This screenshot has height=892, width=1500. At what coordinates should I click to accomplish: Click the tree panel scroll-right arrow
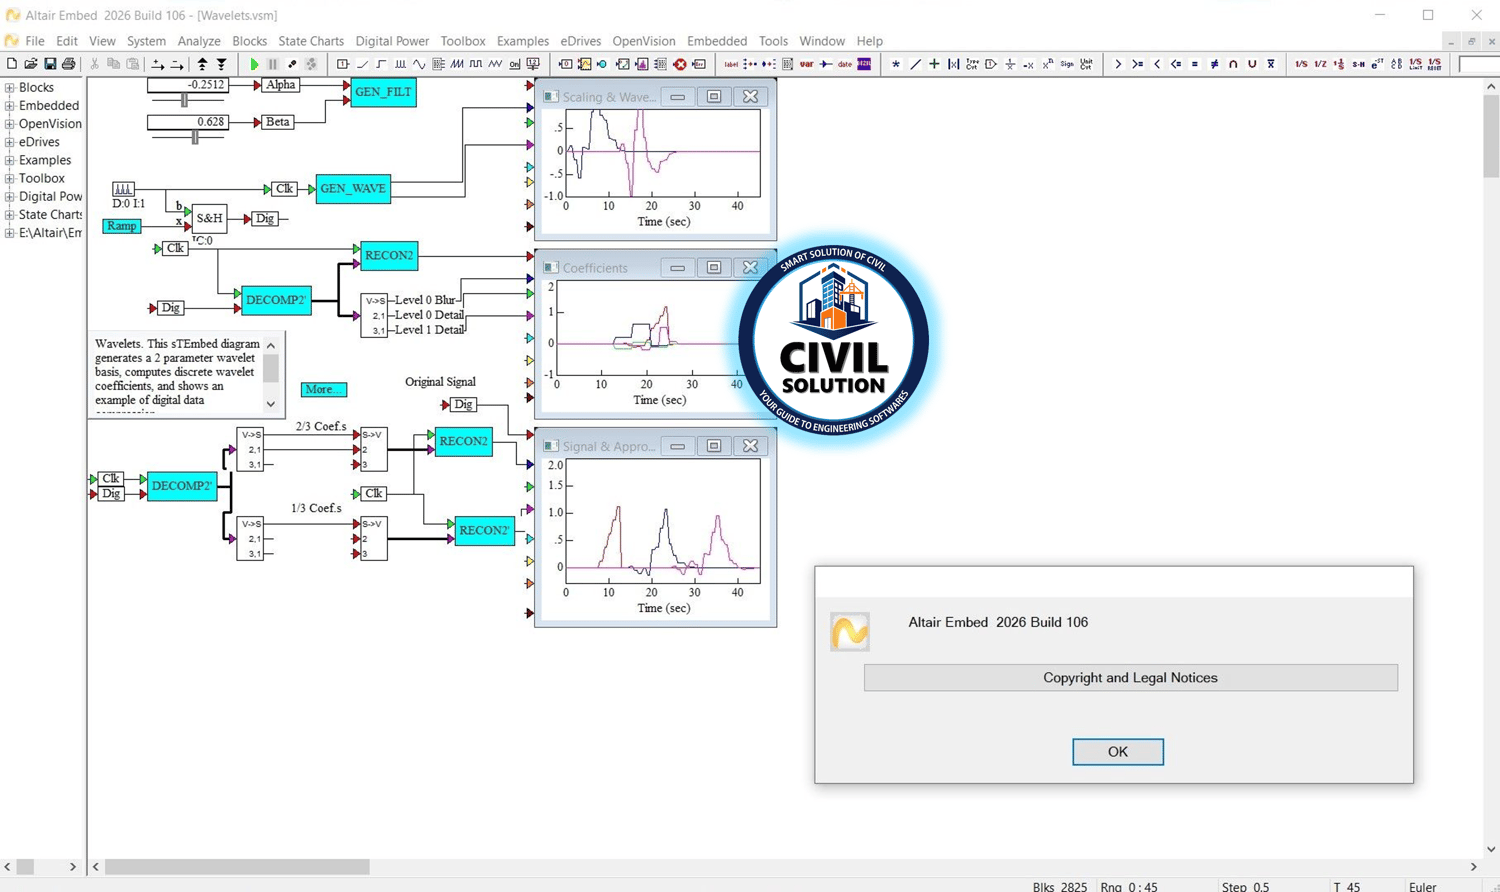[x=72, y=867]
